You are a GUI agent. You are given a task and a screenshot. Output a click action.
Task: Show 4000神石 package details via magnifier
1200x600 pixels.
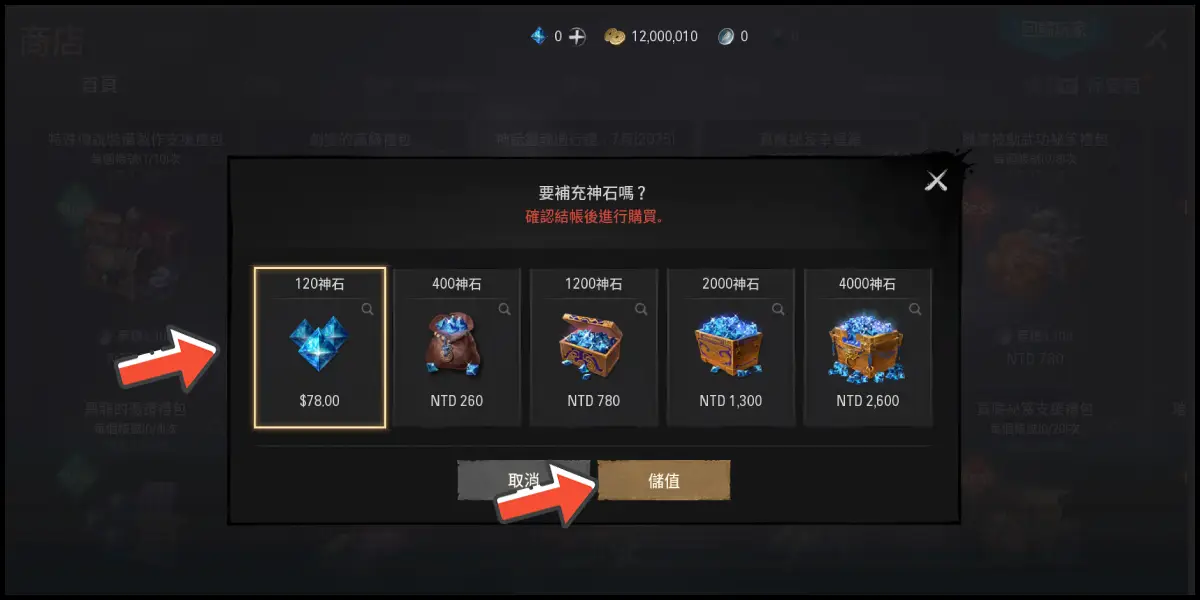click(915, 310)
